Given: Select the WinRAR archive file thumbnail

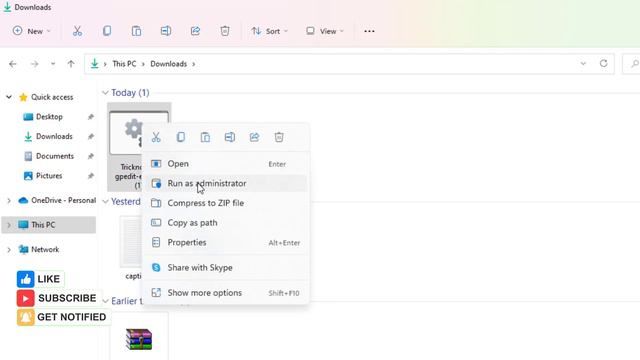Looking at the screenshot, I should [x=139, y=339].
